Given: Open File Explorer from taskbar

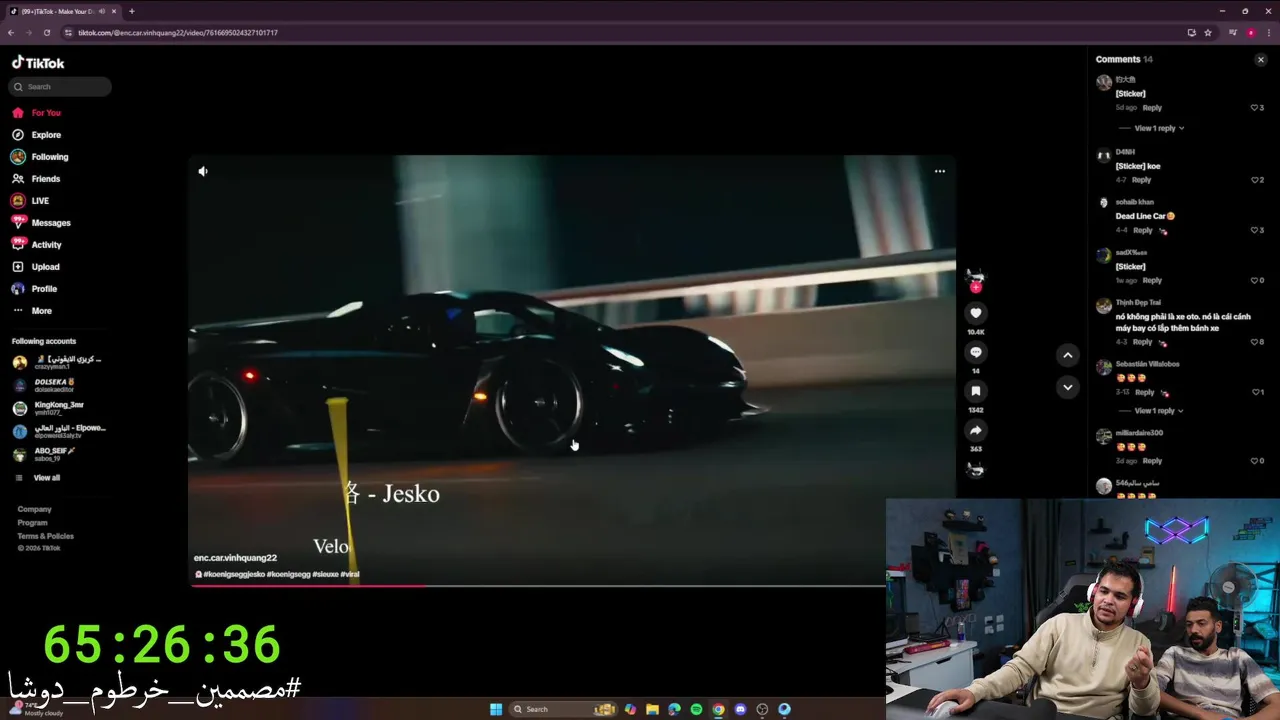Looking at the screenshot, I should tap(652, 709).
